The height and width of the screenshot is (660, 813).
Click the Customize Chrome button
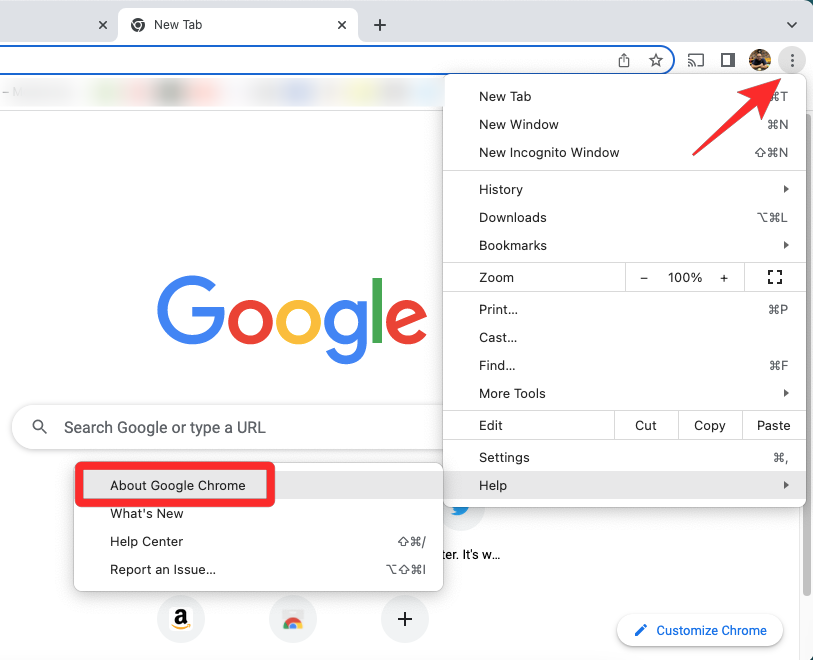(700, 630)
